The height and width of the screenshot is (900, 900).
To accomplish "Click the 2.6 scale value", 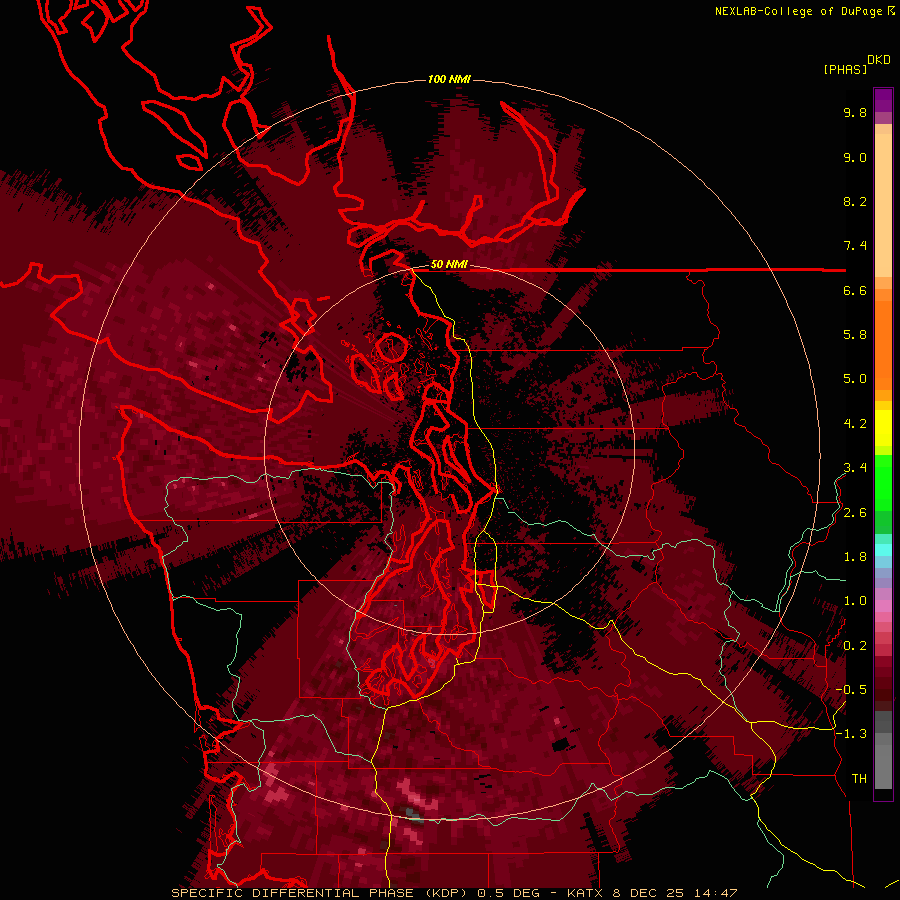I will [x=855, y=513].
